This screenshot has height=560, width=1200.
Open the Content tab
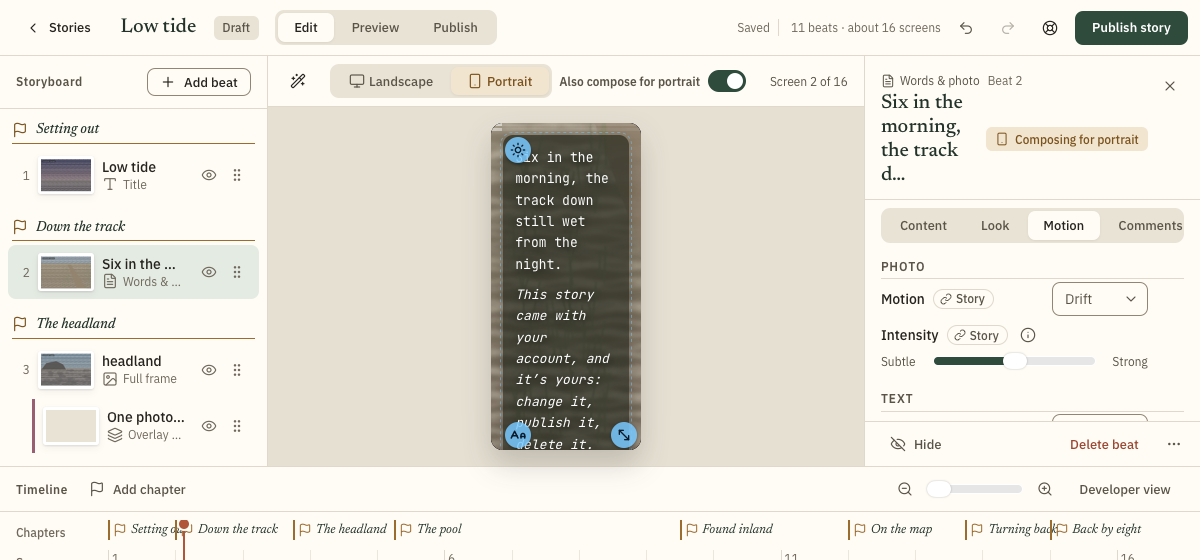pos(923,226)
